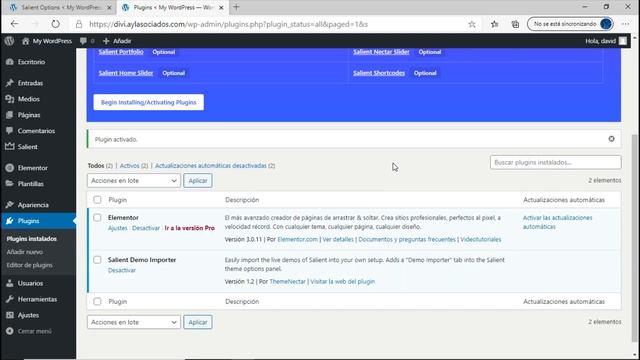
Task: Click the page vertical scrollbar
Action: [634, 238]
